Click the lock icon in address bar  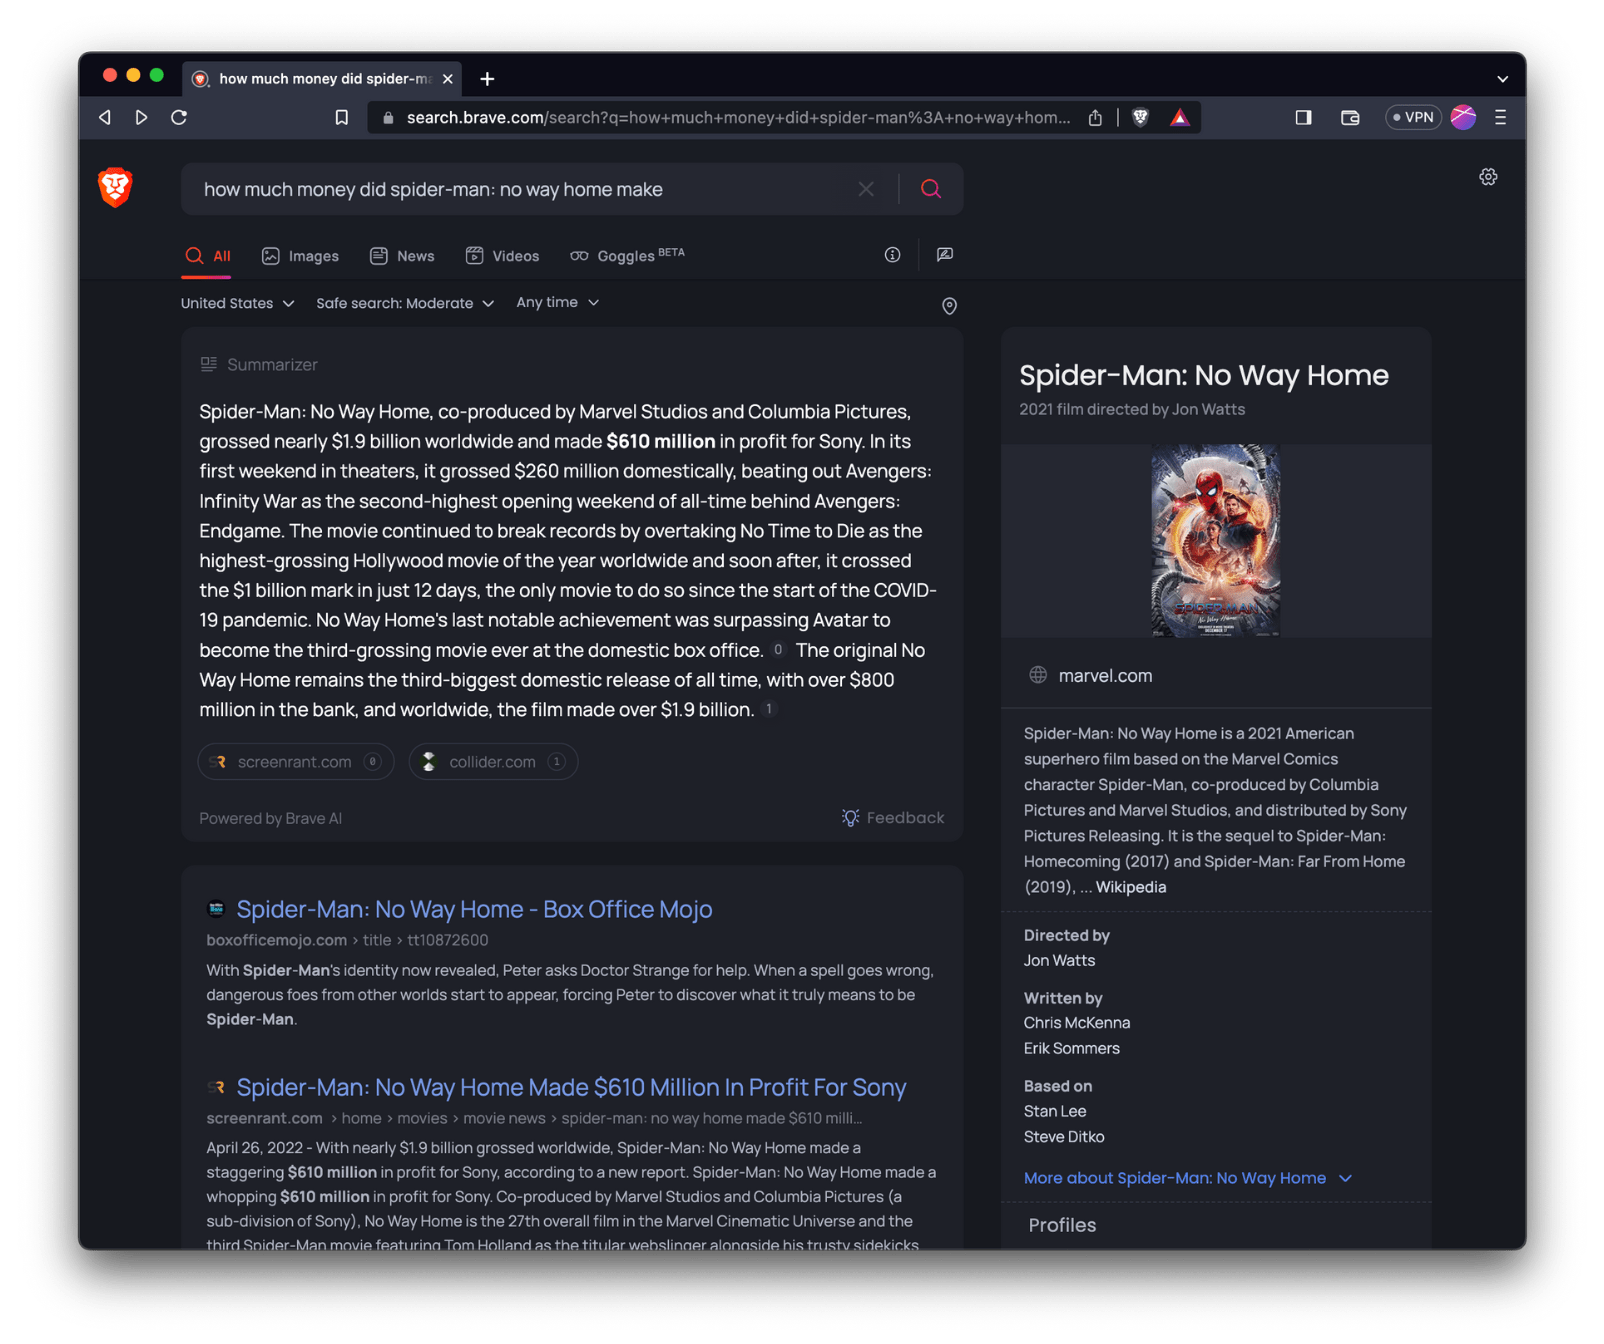click(388, 118)
